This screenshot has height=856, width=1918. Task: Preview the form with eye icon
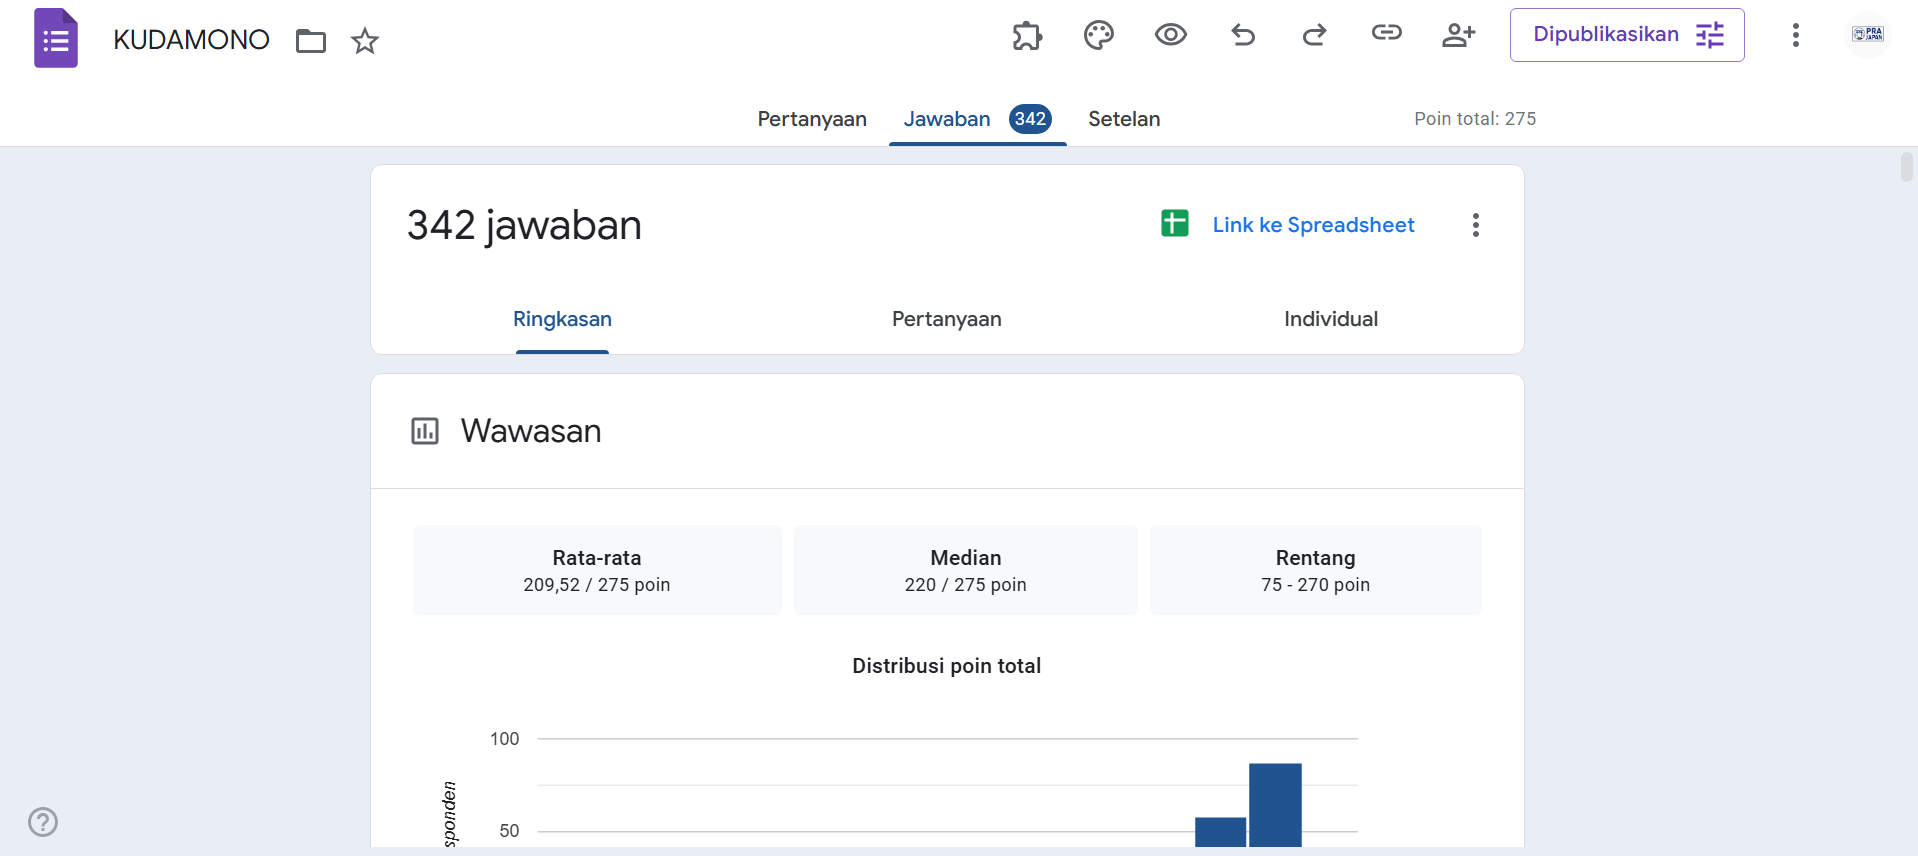click(x=1170, y=36)
